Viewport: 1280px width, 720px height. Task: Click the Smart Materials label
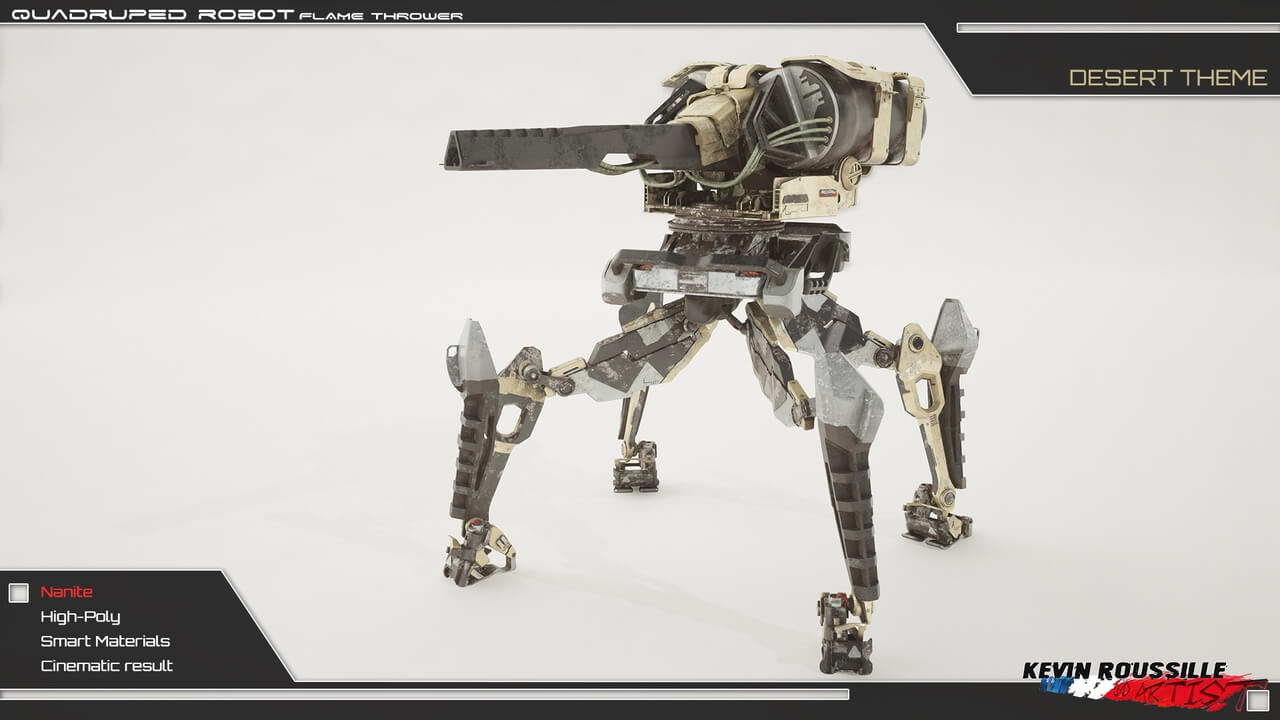click(x=105, y=641)
